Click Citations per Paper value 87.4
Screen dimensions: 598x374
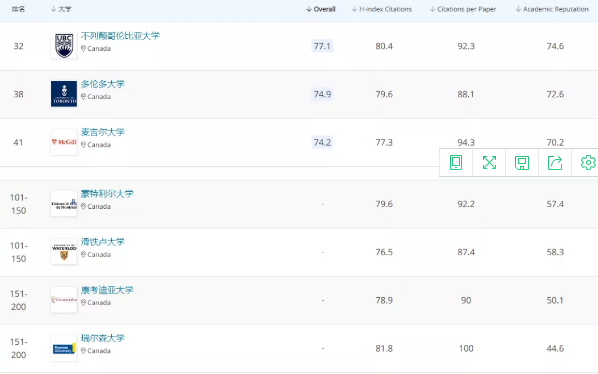[x=466, y=252]
